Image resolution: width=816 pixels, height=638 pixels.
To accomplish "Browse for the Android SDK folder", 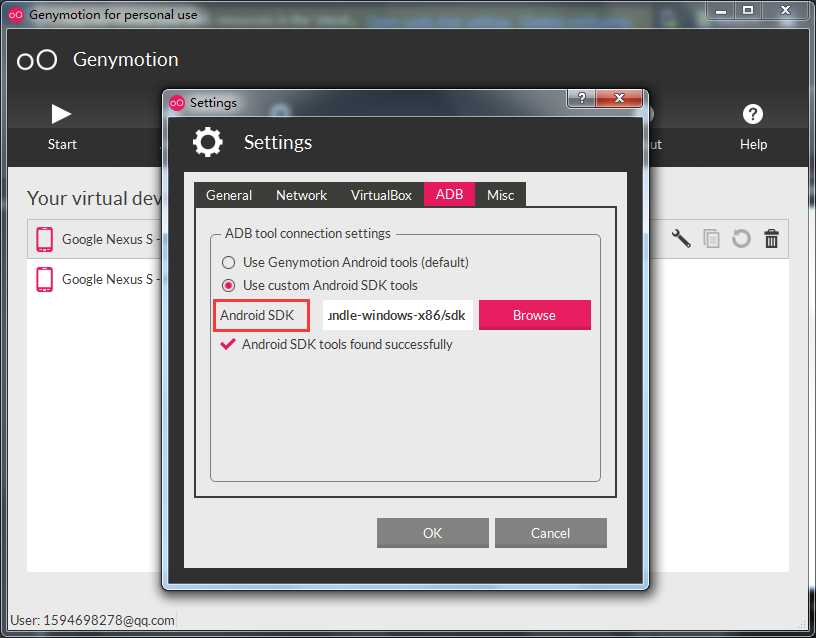I will (x=534, y=315).
